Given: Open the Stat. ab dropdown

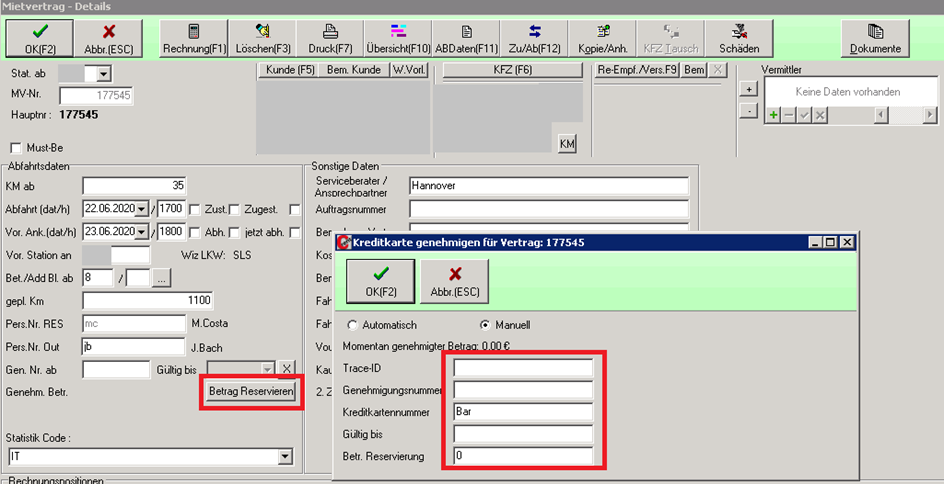Looking at the screenshot, I should [x=102, y=74].
